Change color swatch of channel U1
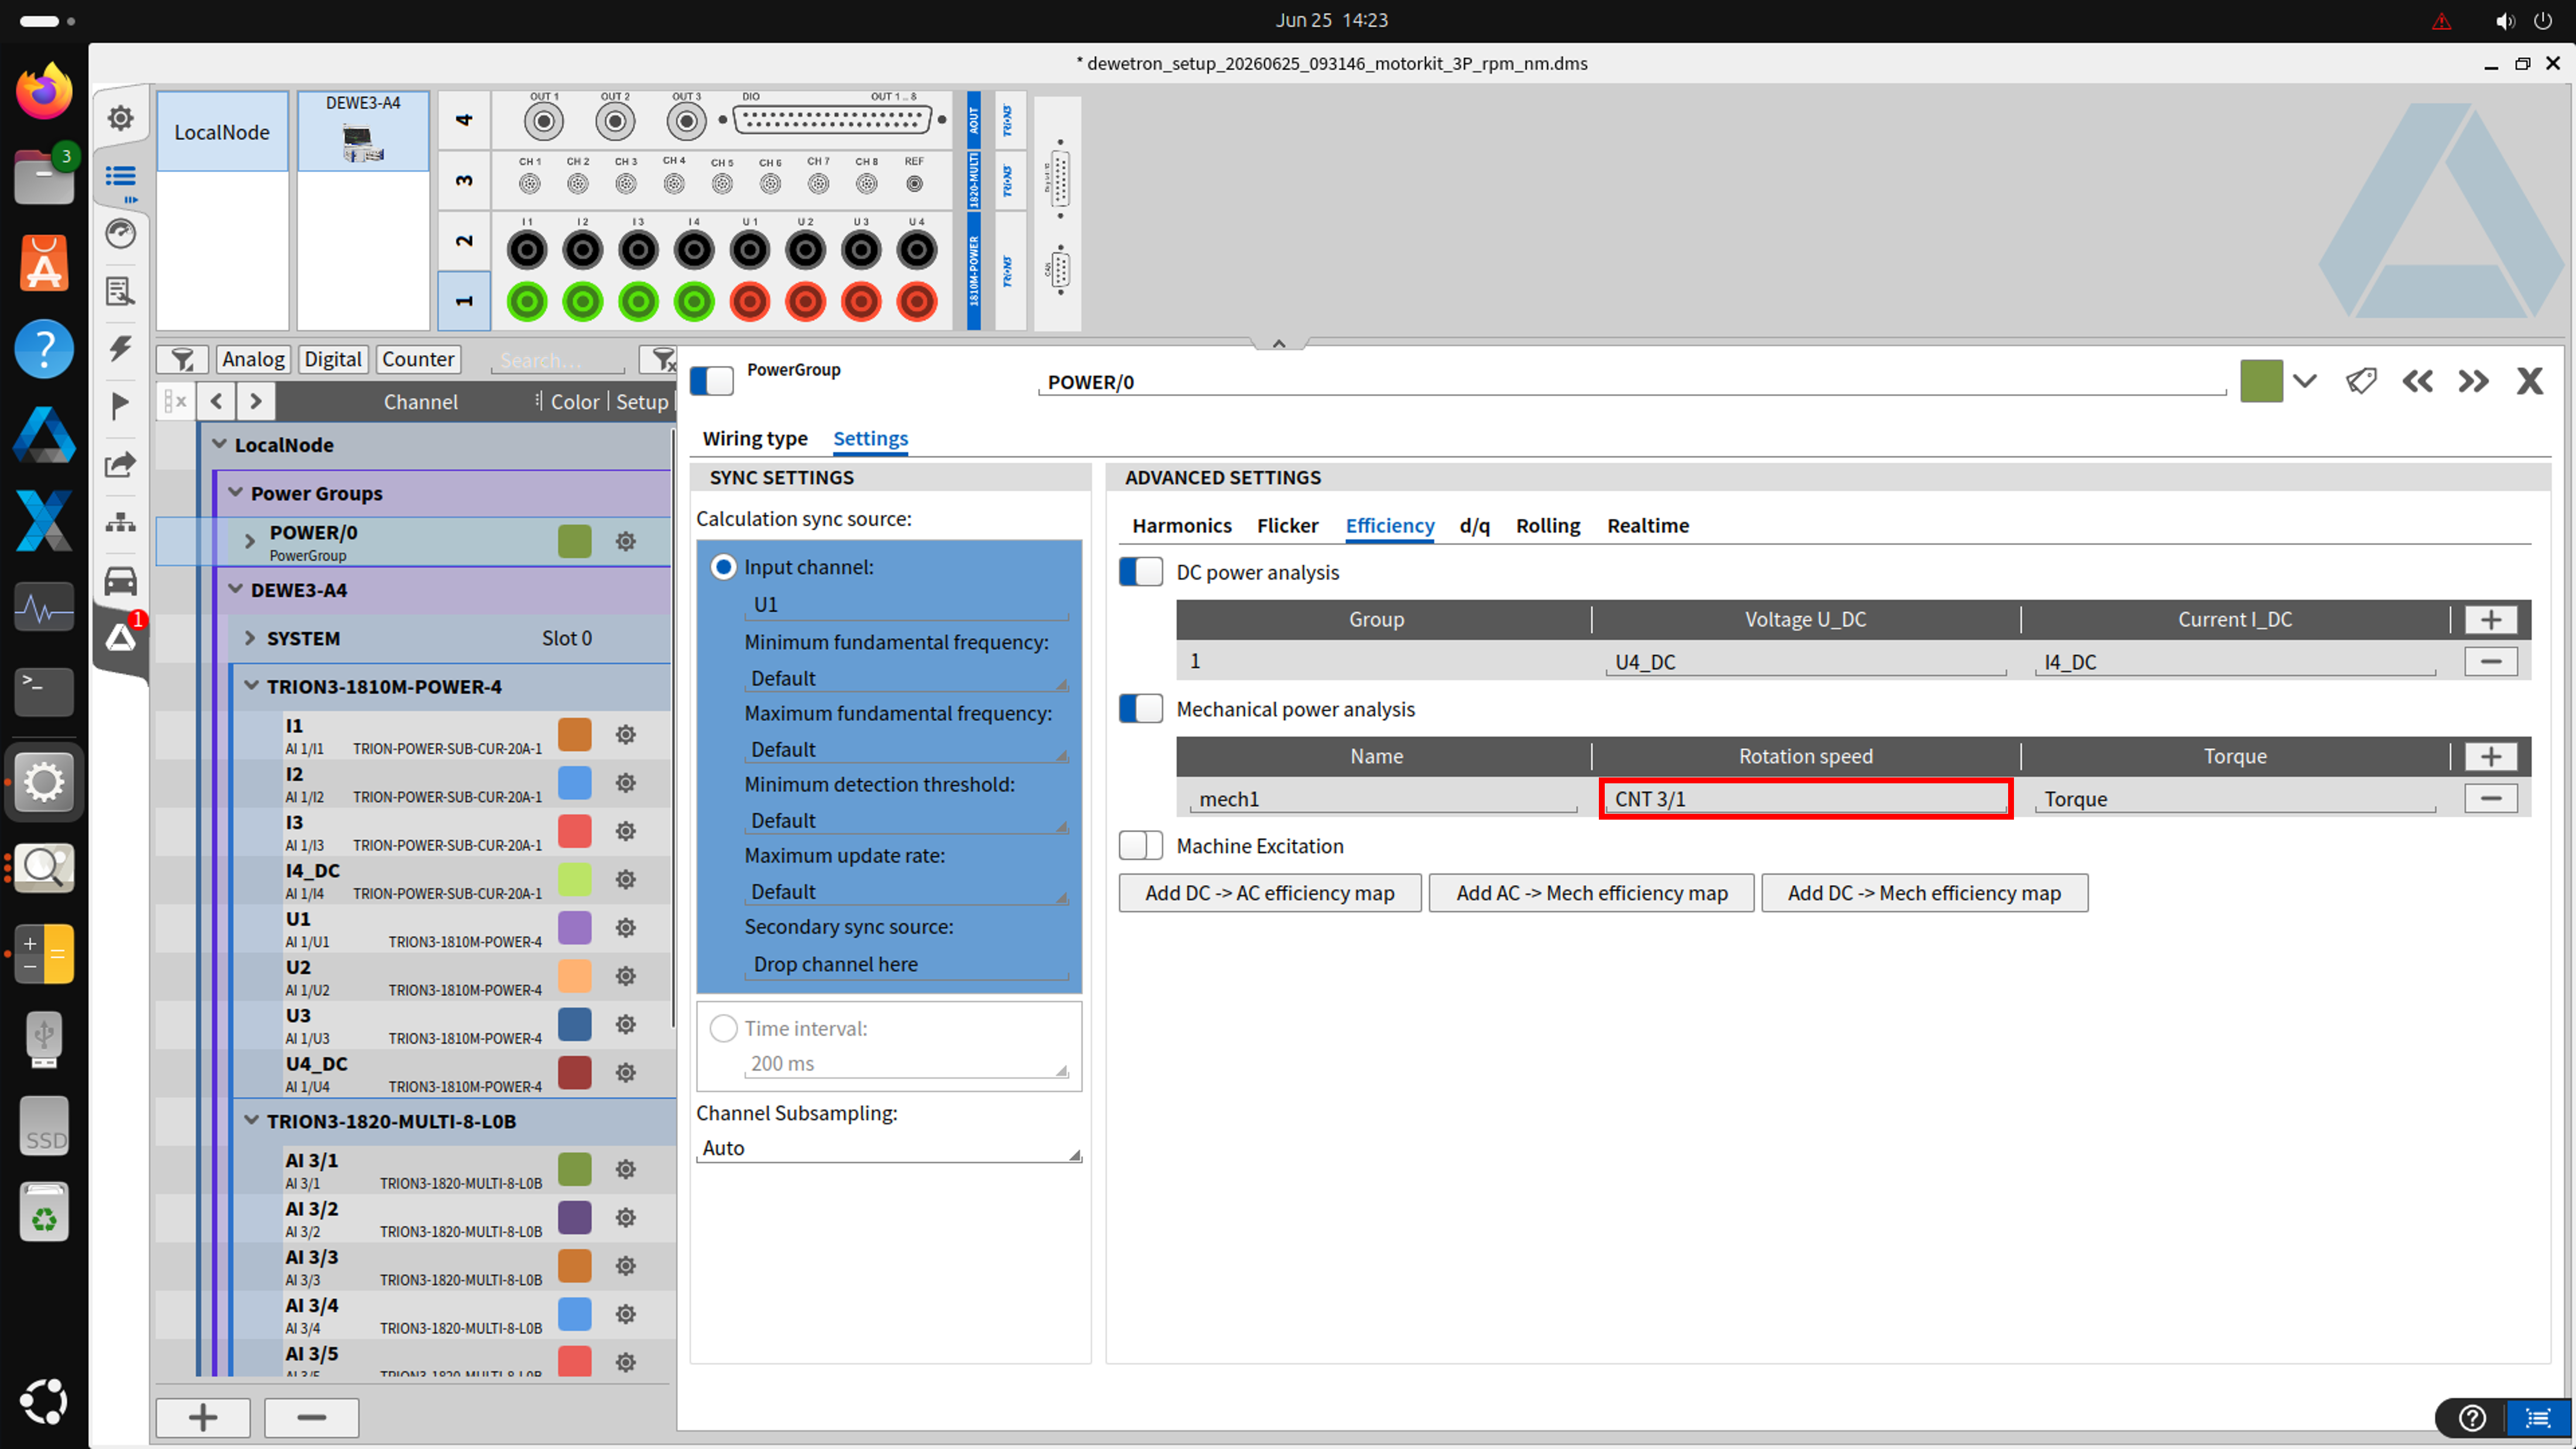The height and width of the screenshot is (1449, 2576). (x=575, y=928)
